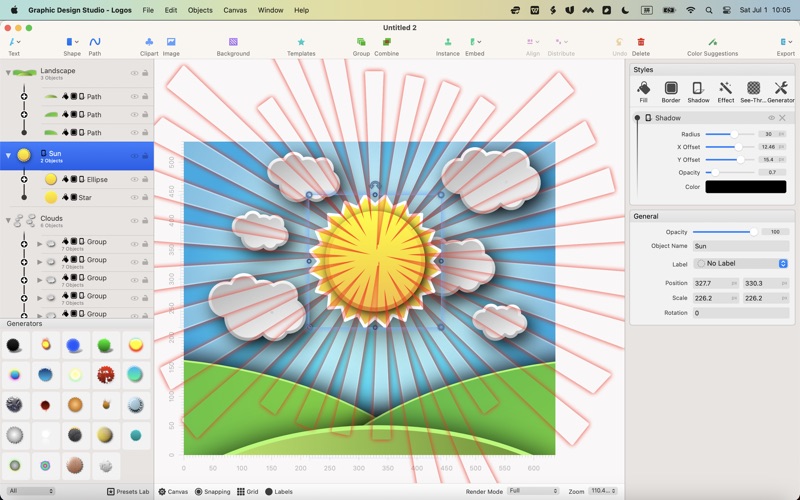
Task: Pick the red splat generator preset
Action: click(x=106, y=375)
